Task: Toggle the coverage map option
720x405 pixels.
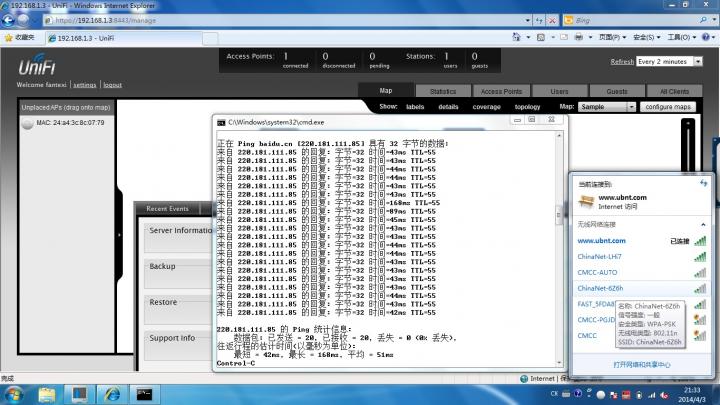Action: coord(486,107)
